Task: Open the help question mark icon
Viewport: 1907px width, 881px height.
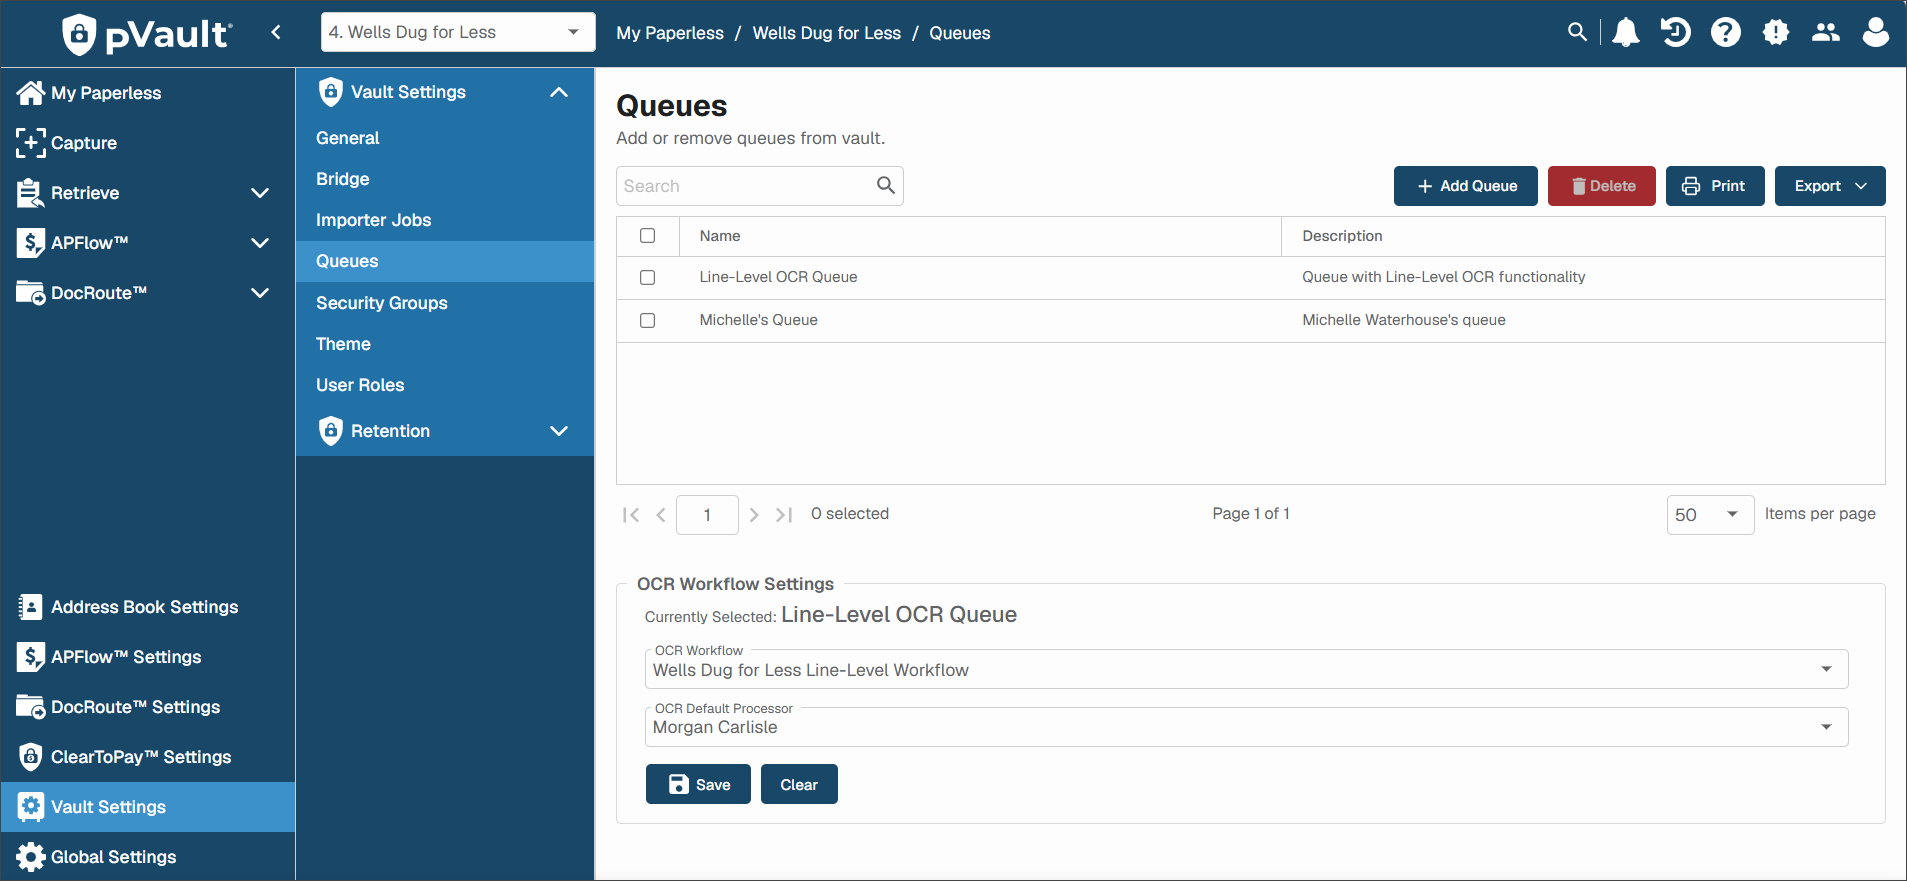Action: (1726, 32)
